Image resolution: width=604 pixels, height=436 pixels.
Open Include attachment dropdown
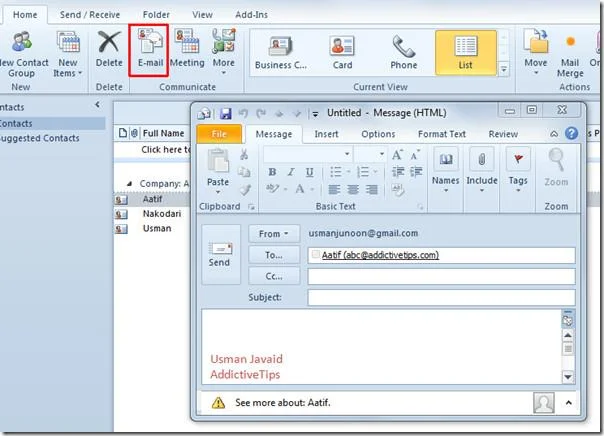point(482,170)
